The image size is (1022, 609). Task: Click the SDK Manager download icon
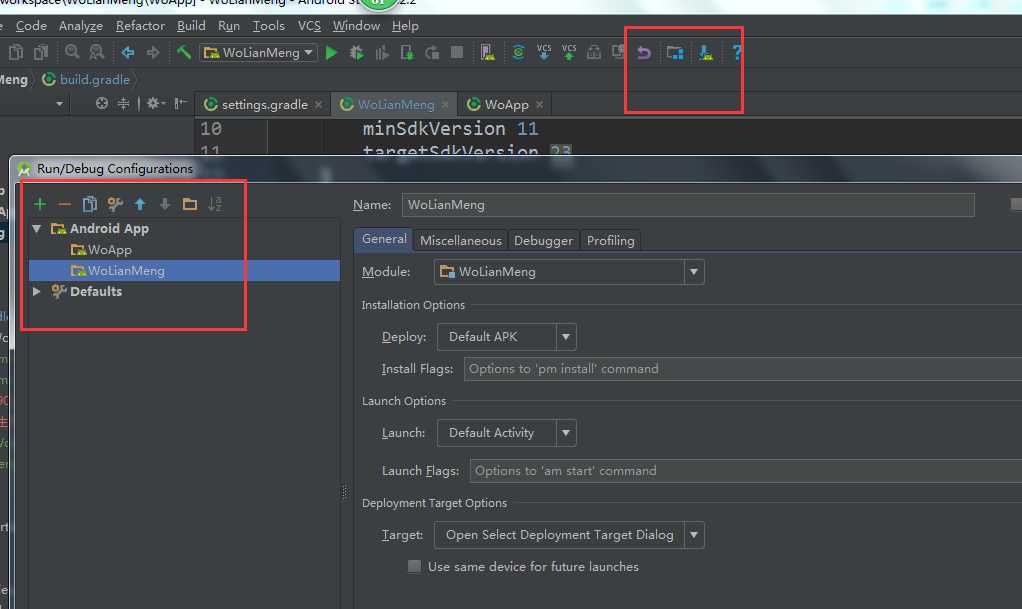(x=705, y=53)
